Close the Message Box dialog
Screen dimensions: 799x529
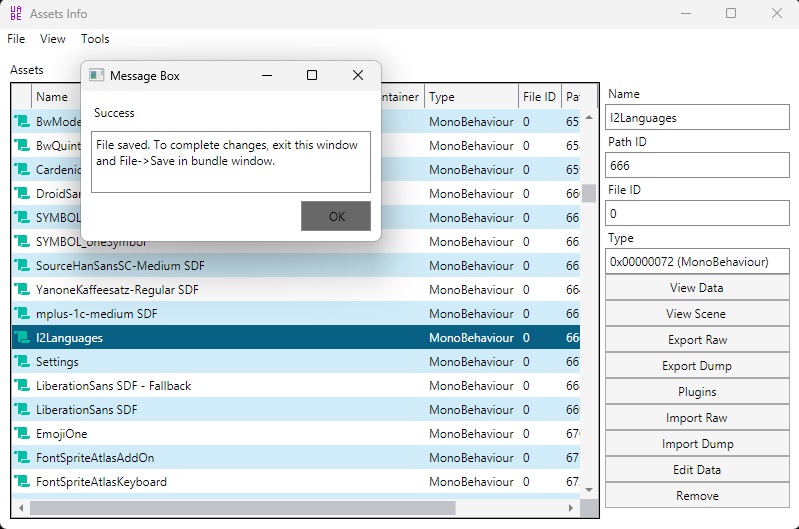point(358,75)
